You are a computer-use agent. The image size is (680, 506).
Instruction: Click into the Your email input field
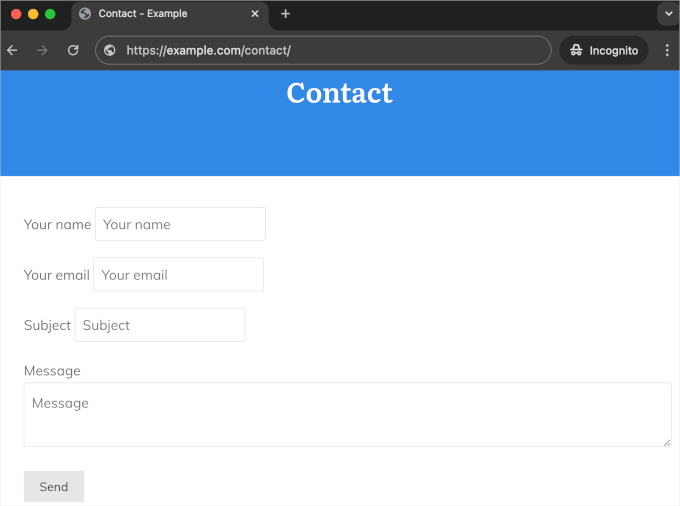pyautogui.click(x=179, y=274)
